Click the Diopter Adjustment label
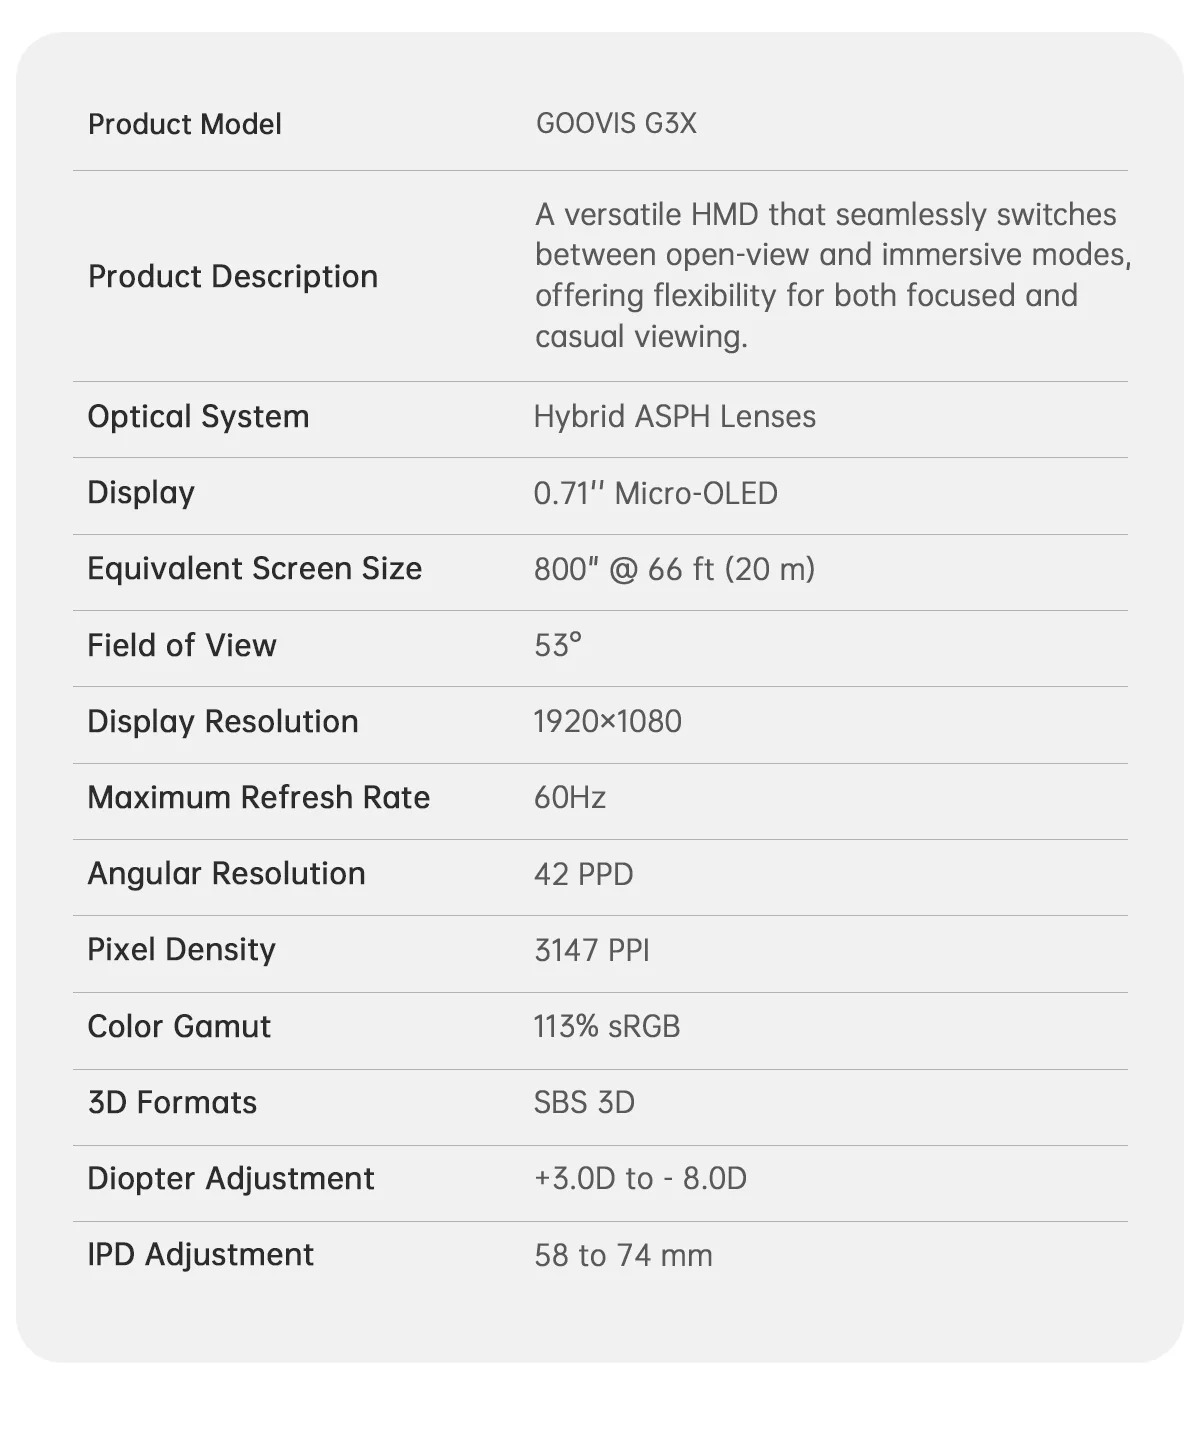The image size is (1200, 1431). tap(230, 1178)
